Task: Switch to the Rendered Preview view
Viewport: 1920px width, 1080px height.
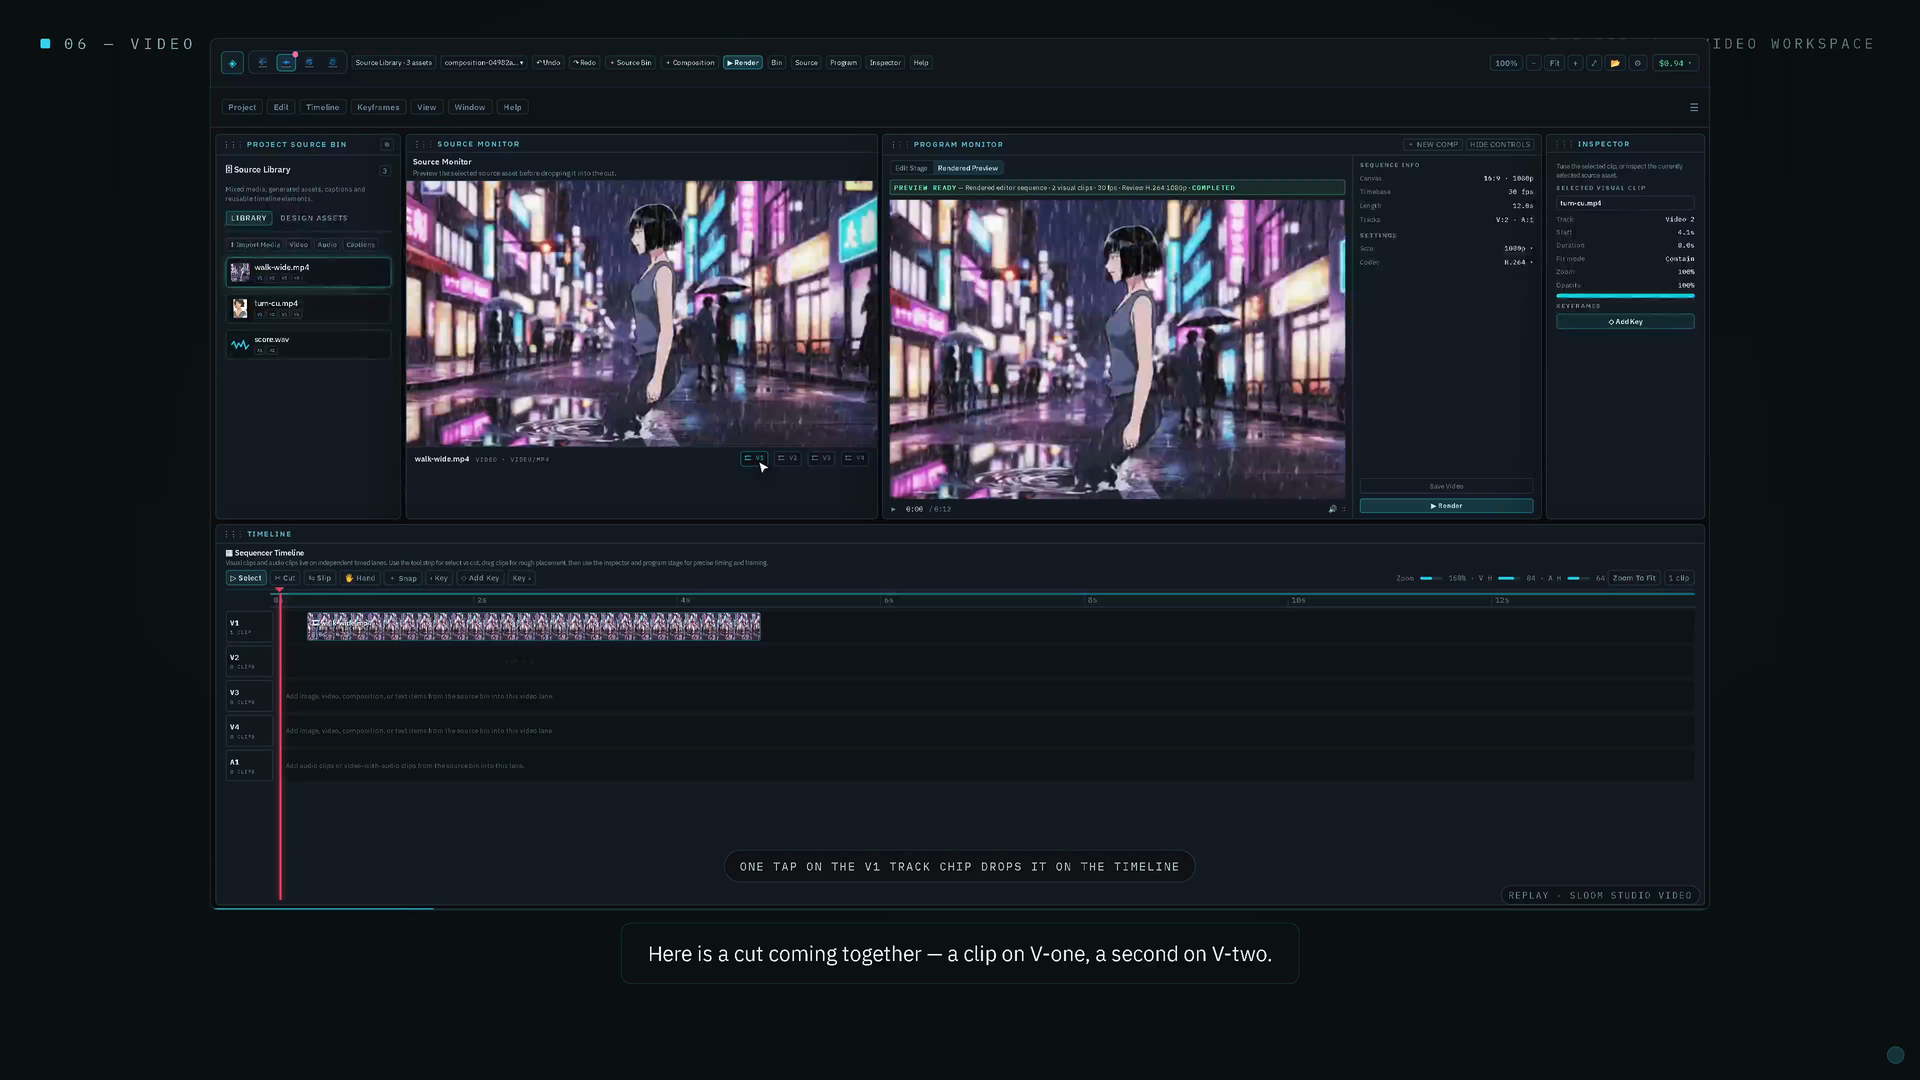Action: click(x=968, y=168)
